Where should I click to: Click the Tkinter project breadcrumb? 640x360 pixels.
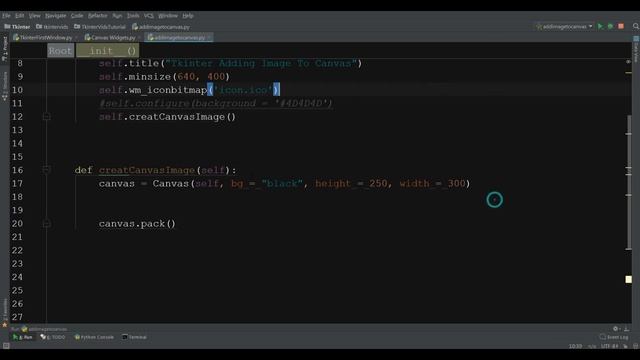click(17, 27)
